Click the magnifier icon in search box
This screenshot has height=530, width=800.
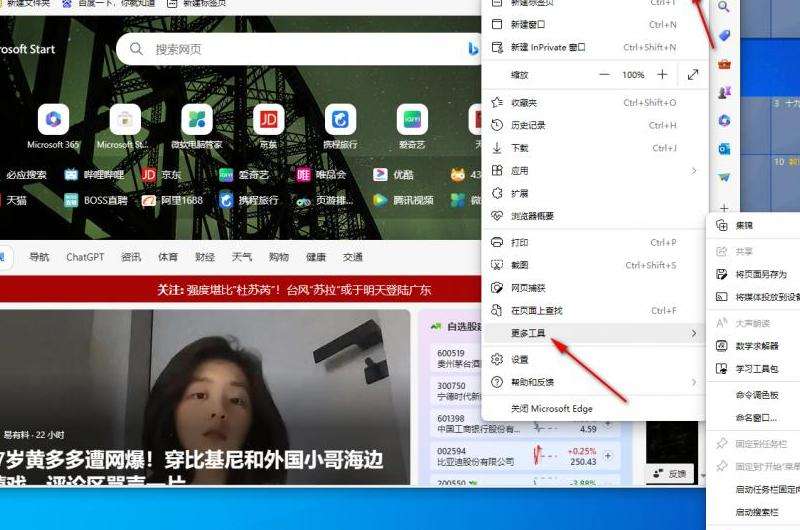(136, 49)
